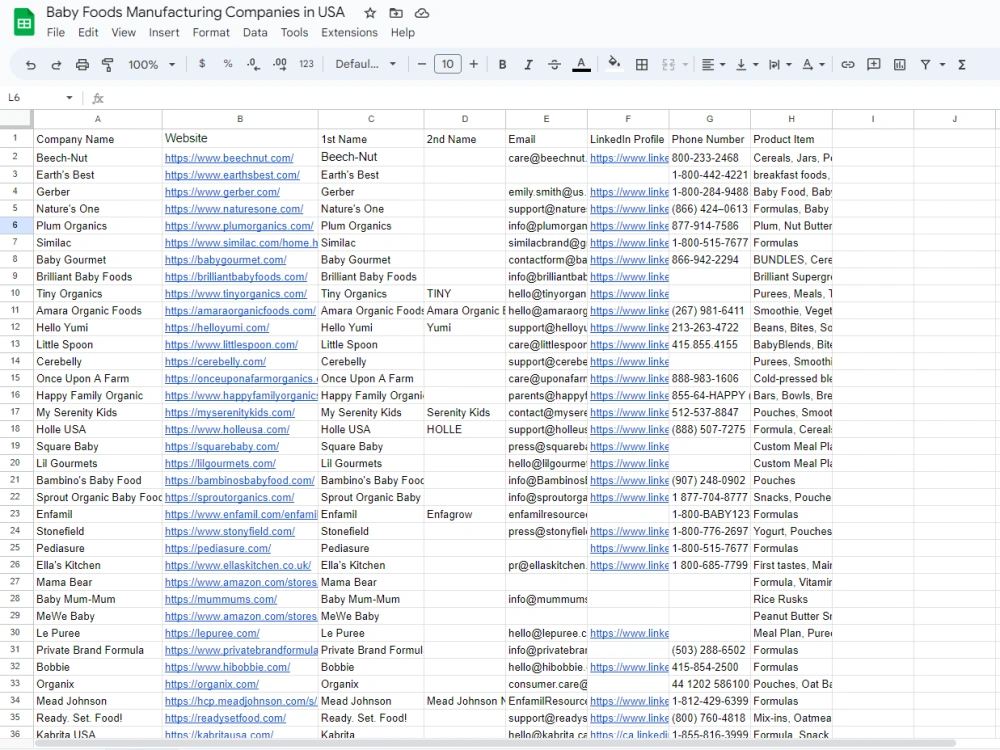
Task: Click the Move to folder icon
Action: [396, 13]
